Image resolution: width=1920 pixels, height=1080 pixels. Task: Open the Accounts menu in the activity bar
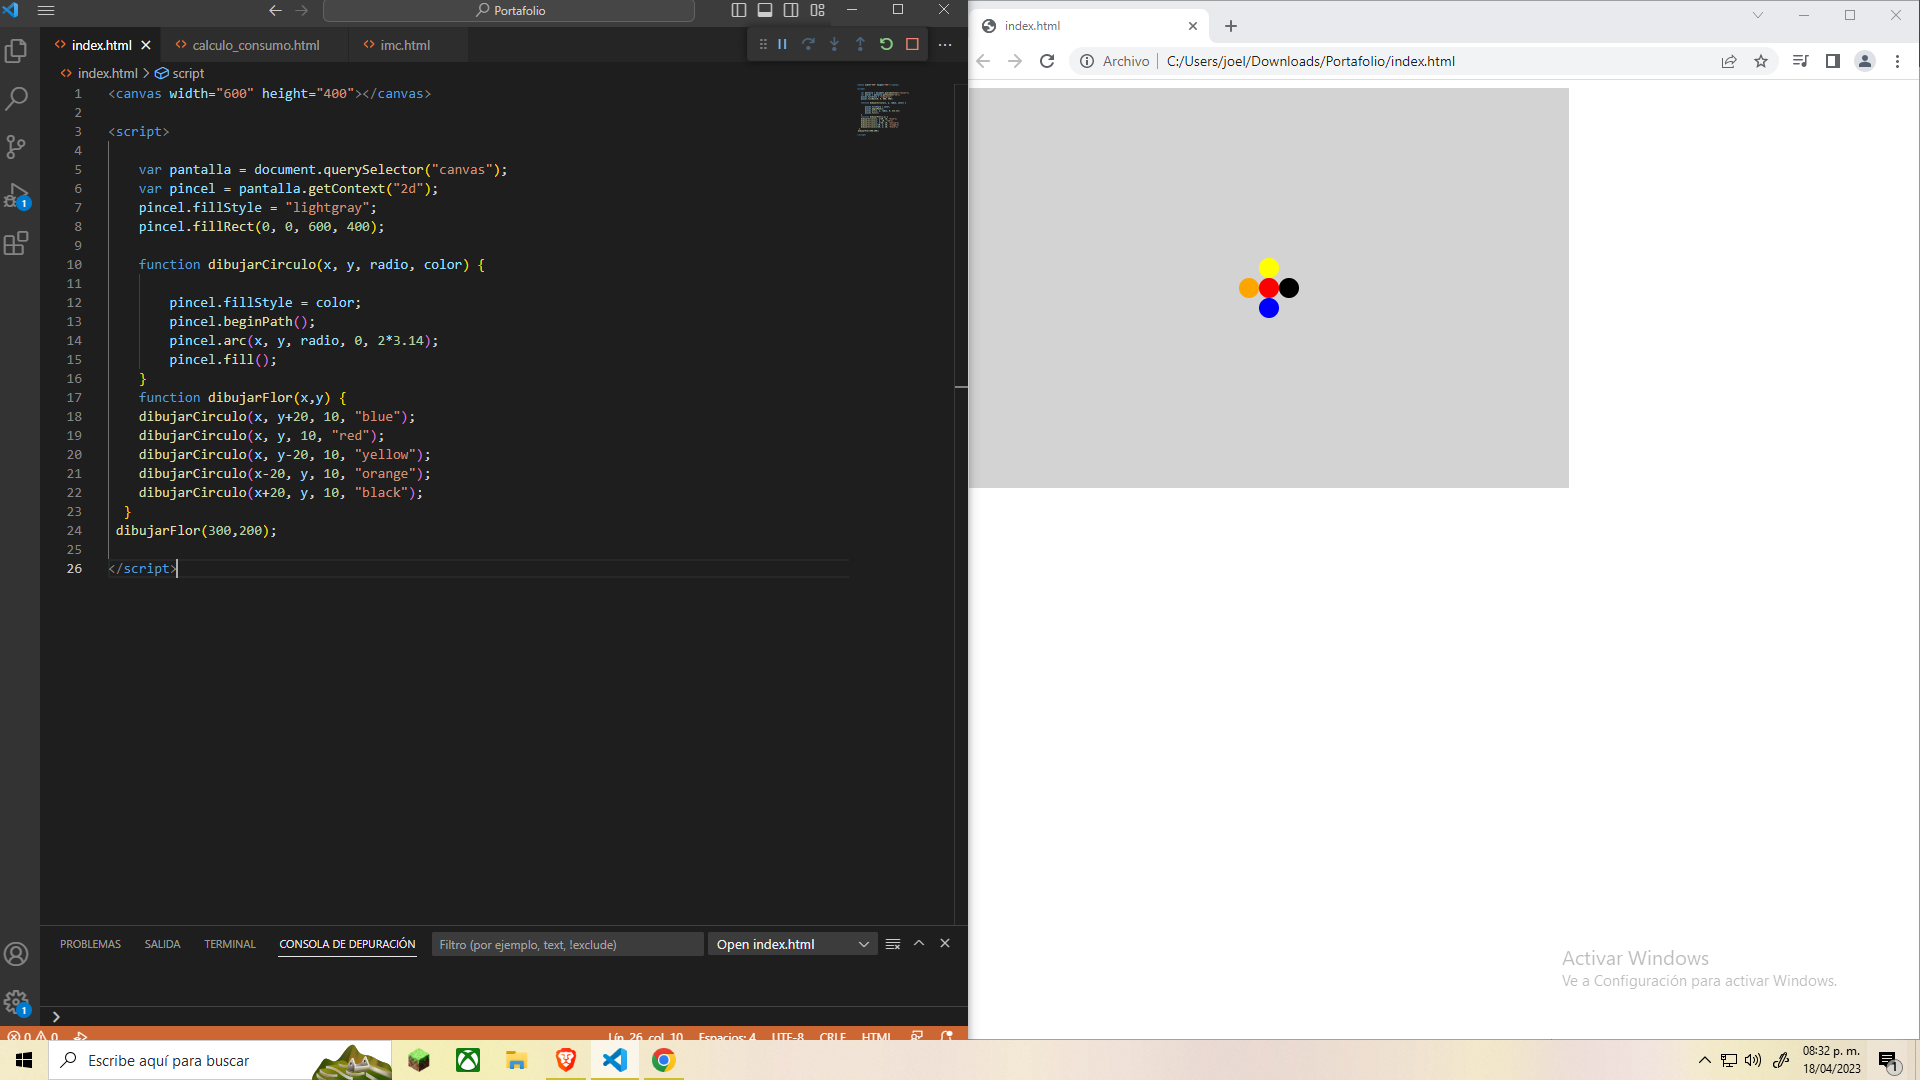pos(17,954)
